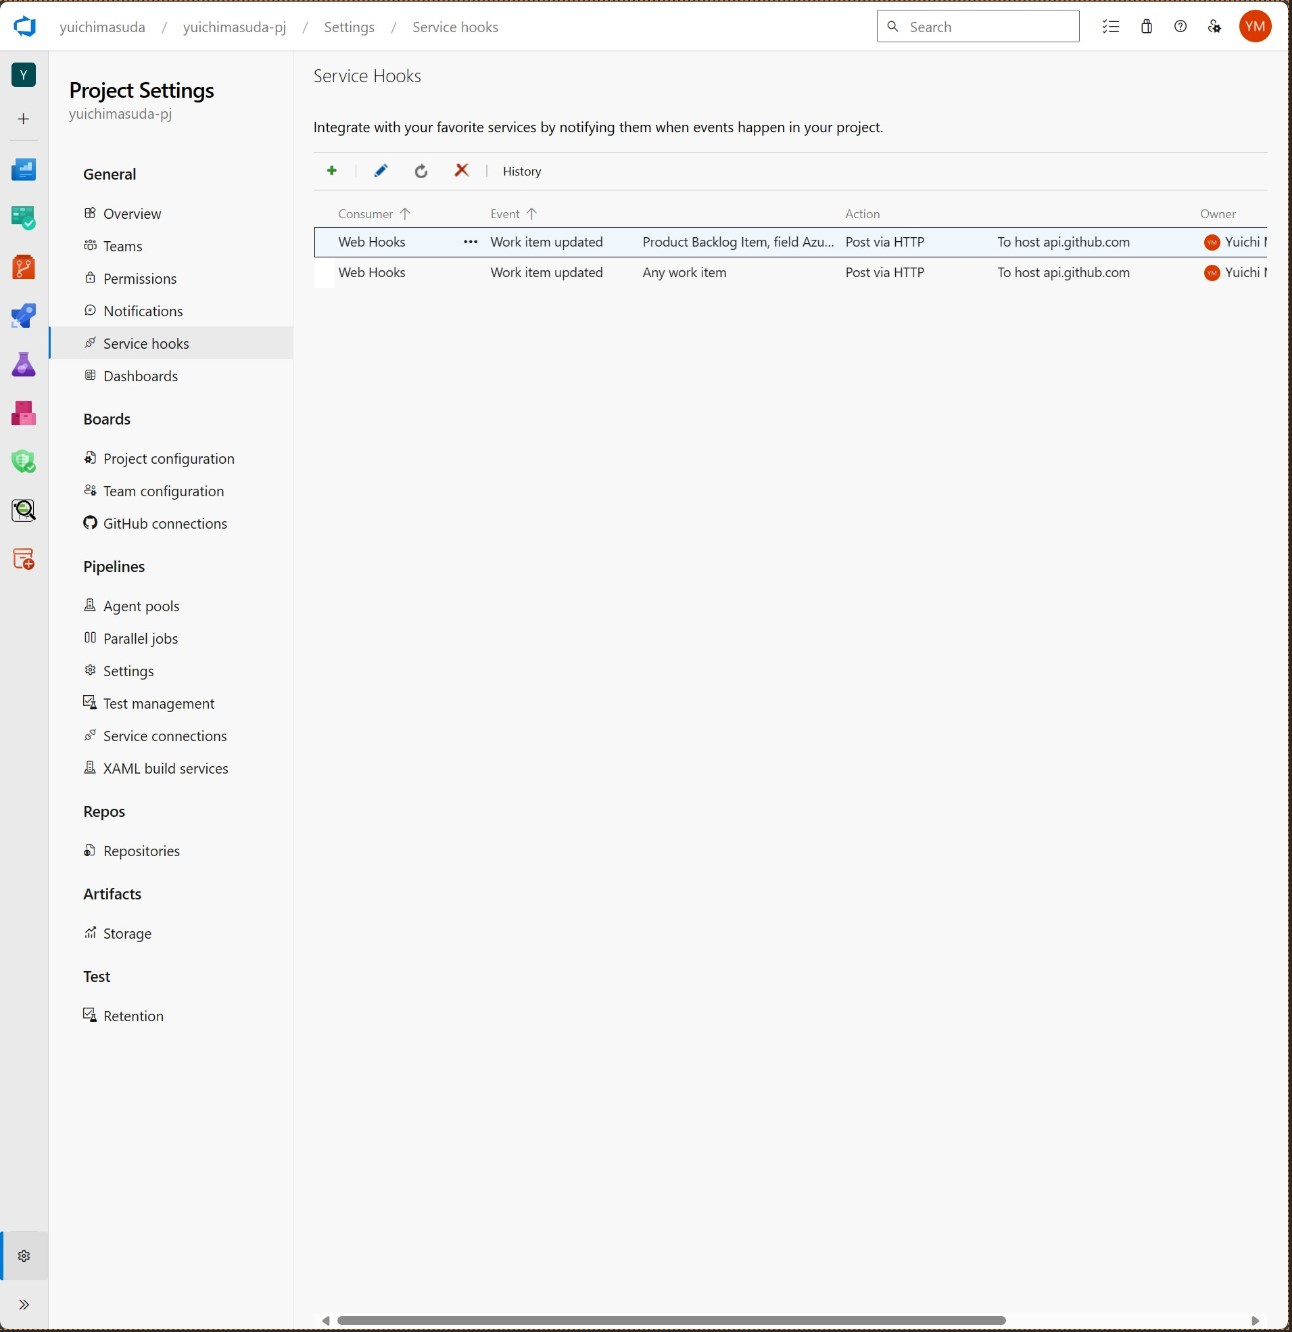
Task: Click the green plus to create a subscription
Action: click(x=332, y=170)
